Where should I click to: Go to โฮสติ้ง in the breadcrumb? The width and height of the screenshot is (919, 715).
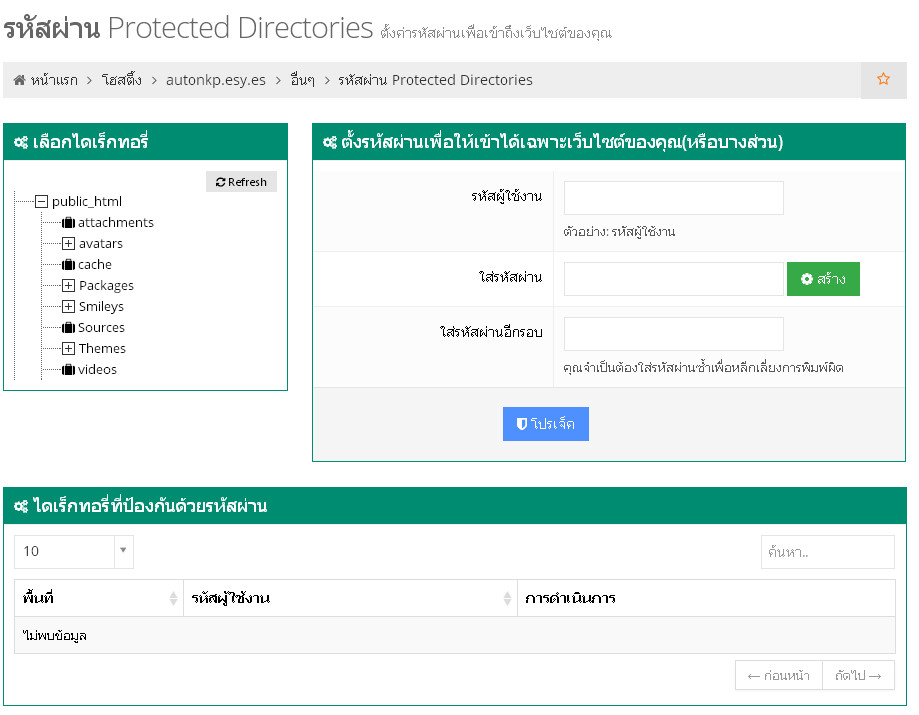[x=128, y=80]
